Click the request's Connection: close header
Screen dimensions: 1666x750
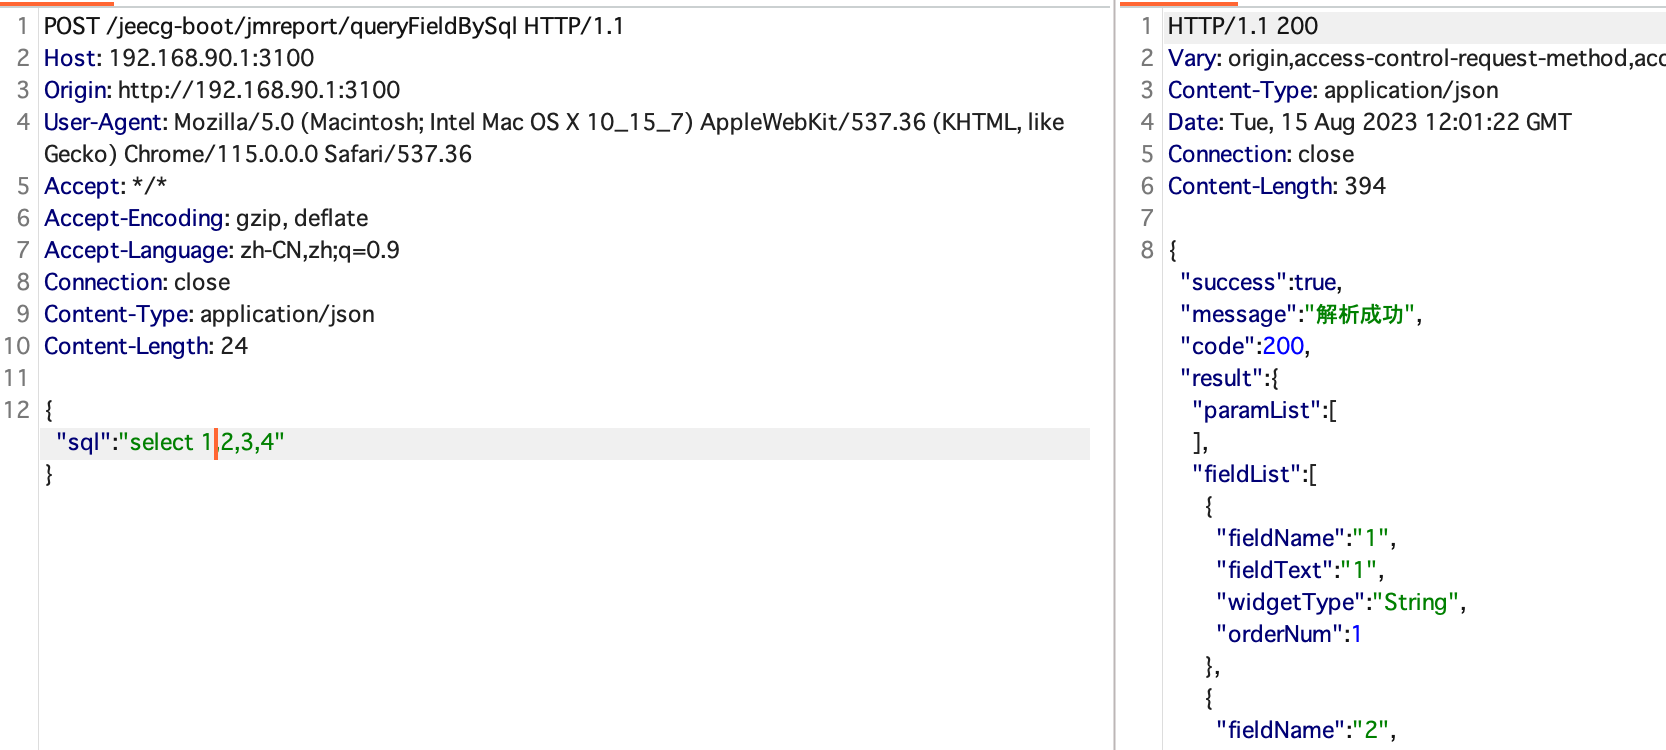tap(137, 282)
